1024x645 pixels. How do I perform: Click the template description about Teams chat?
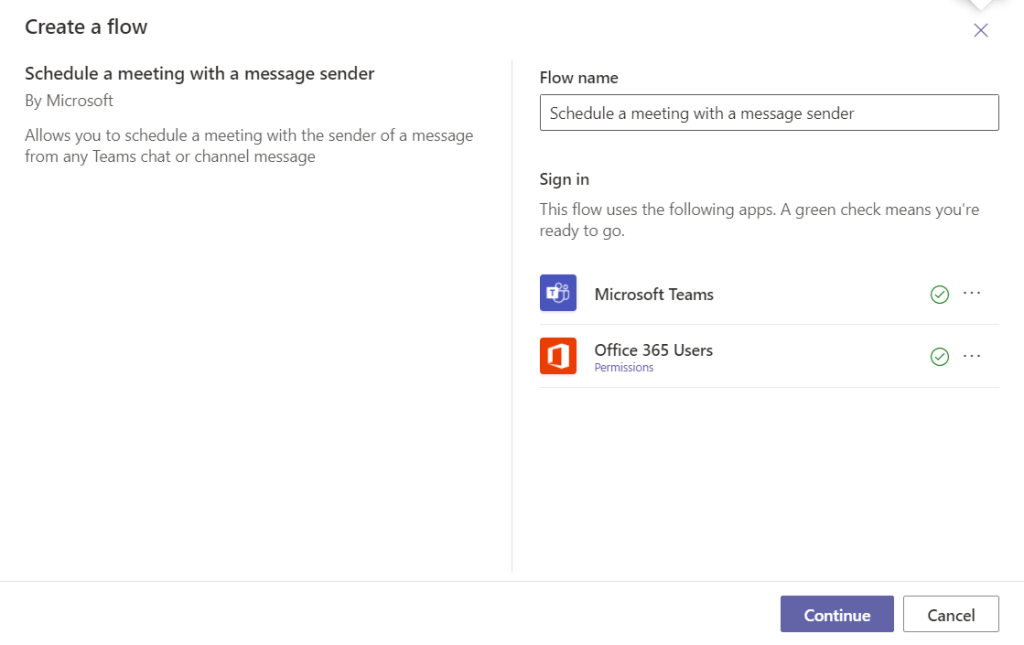point(249,146)
